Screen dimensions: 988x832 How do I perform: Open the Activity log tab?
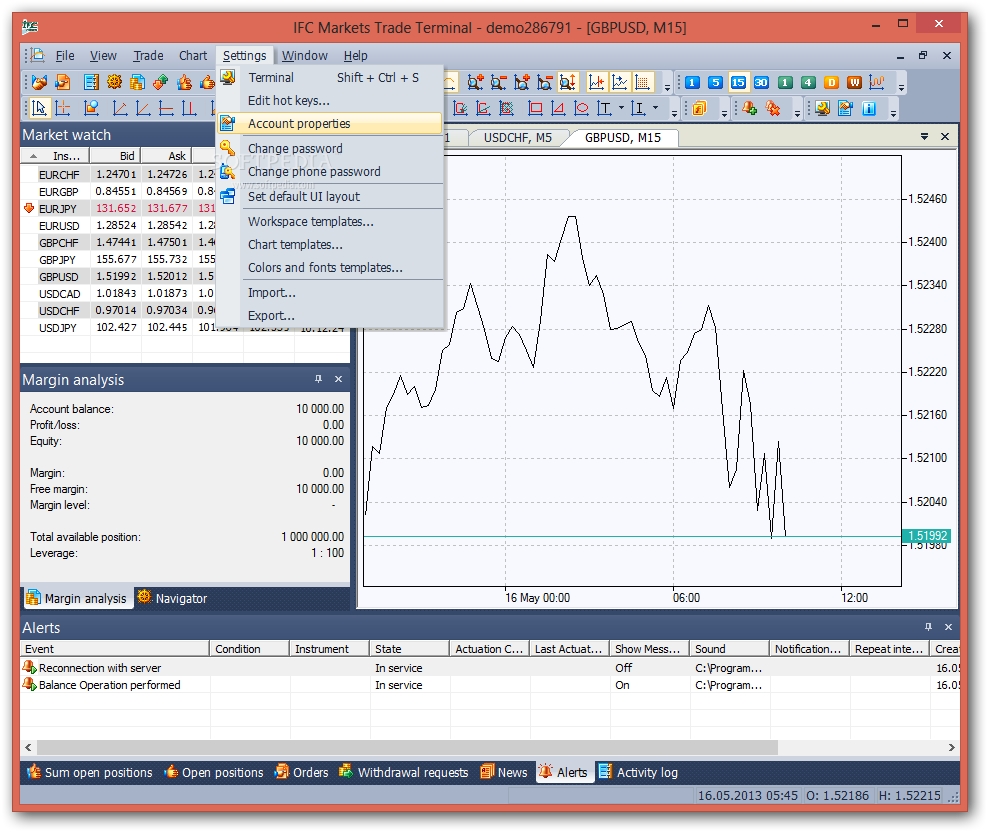(638, 772)
